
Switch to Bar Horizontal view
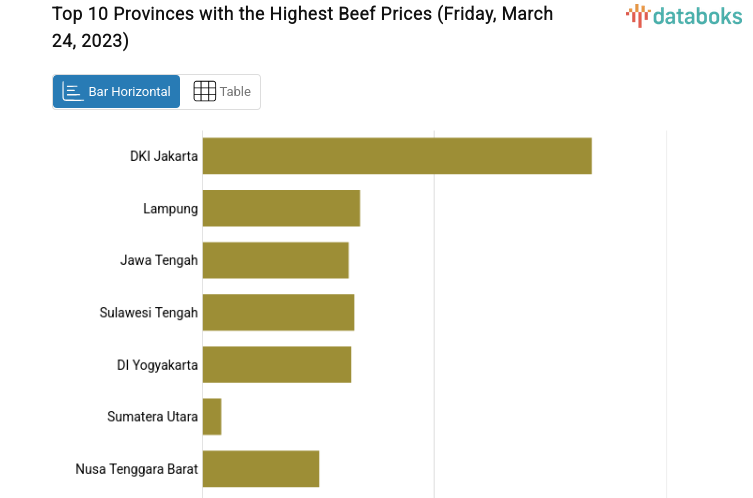[x=117, y=92]
